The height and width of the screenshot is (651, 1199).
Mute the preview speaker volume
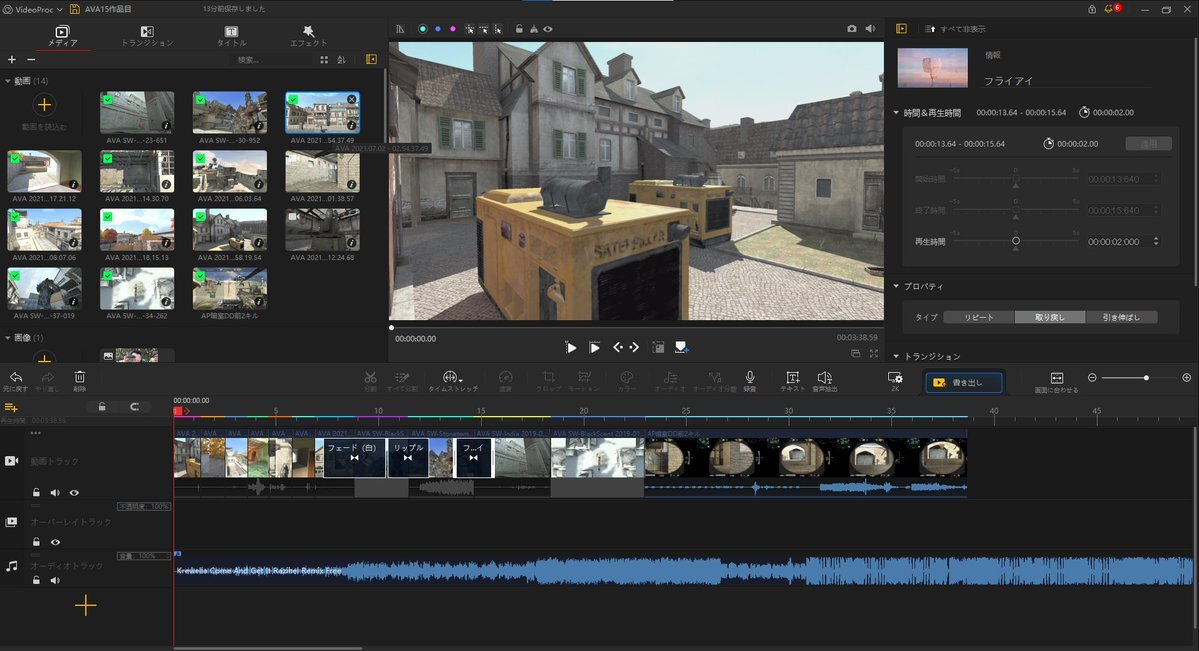pos(870,29)
